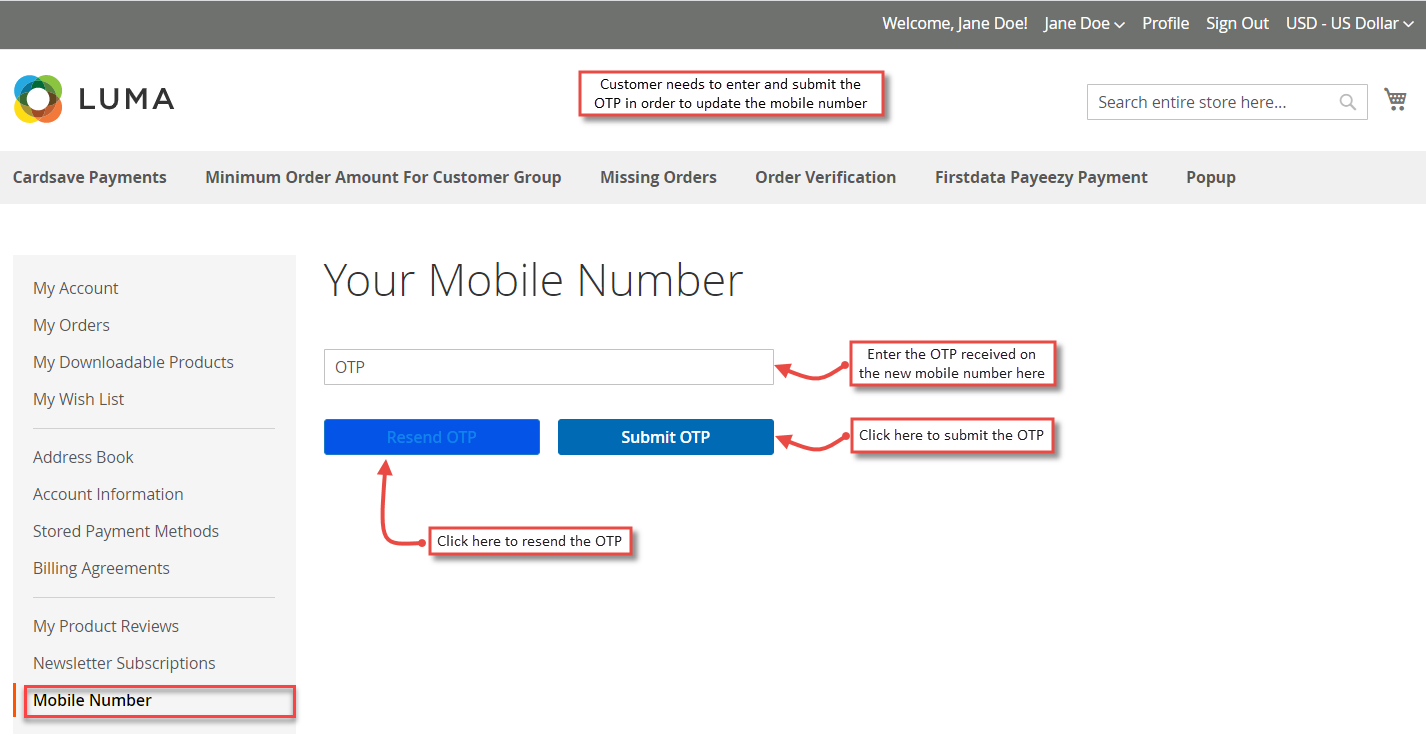Screen dimensions: 1426x743
Task: Open the shopping cart icon
Action: click(1395, 98)
